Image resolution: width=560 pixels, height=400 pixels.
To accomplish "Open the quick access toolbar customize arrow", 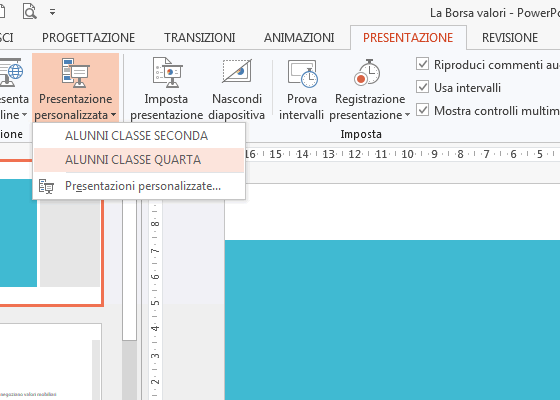I will click(x=52, y=12).
